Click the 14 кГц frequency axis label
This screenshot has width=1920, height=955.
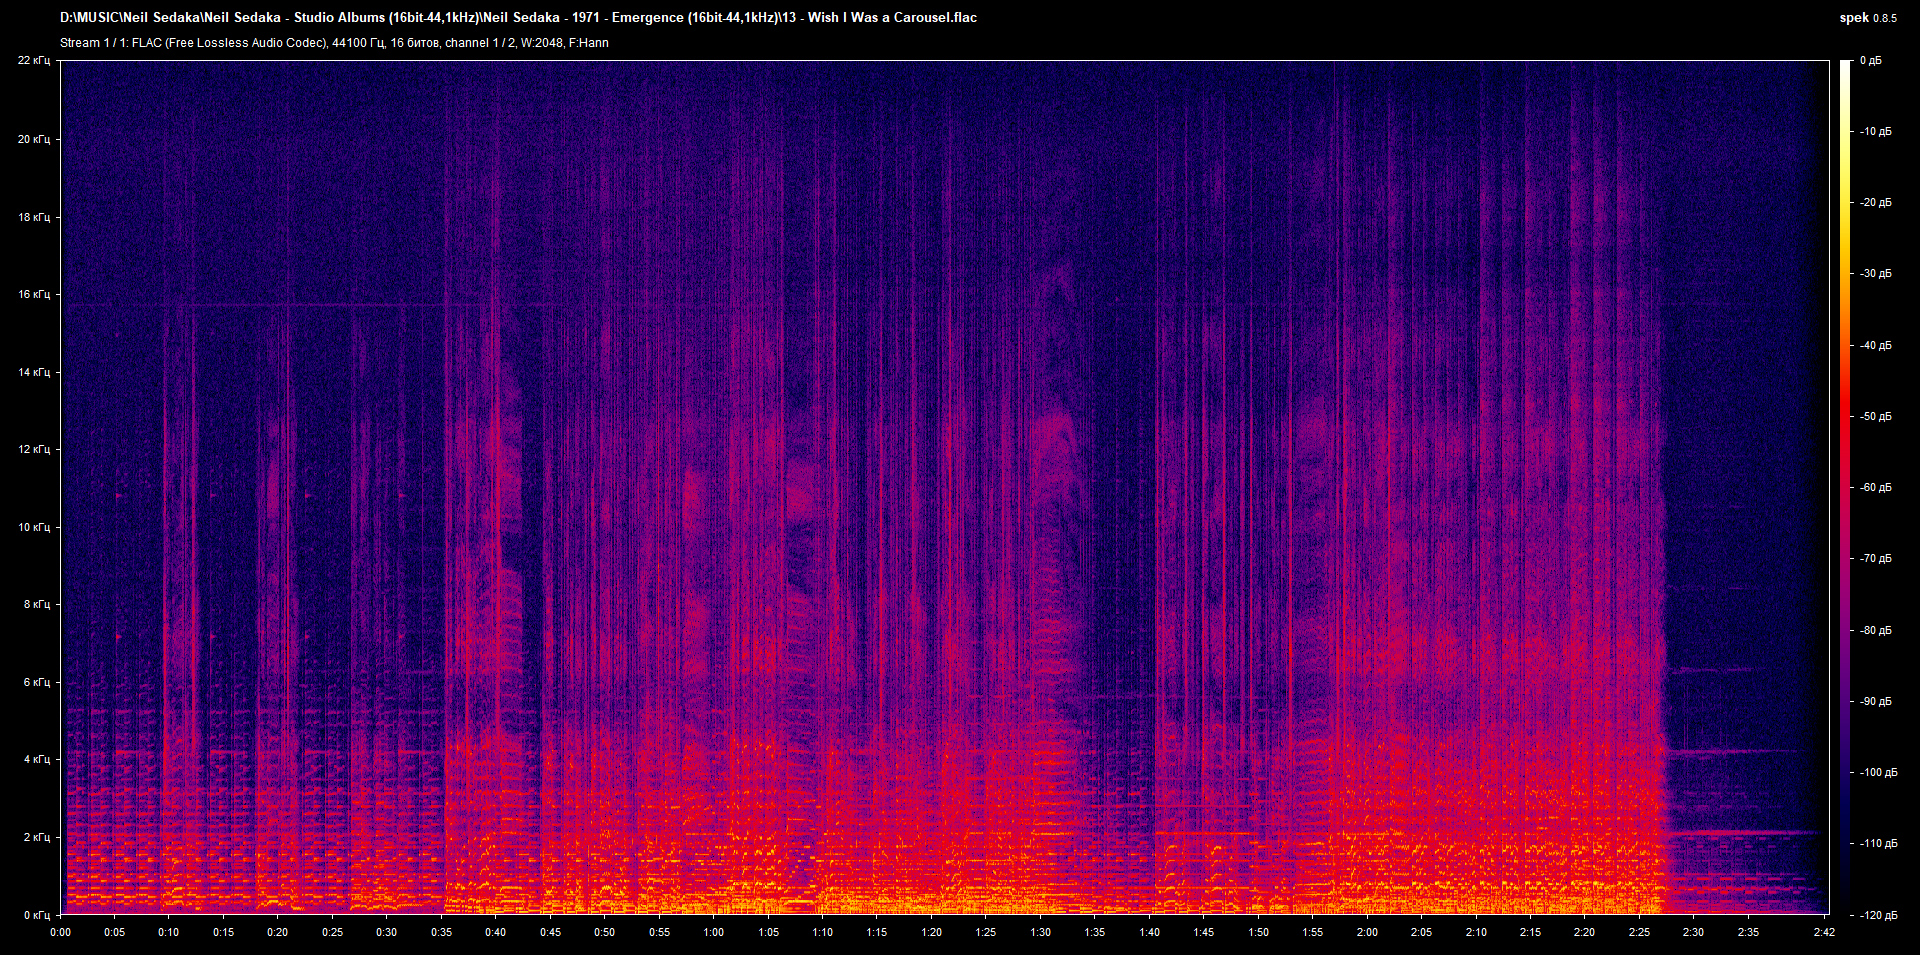33,372
